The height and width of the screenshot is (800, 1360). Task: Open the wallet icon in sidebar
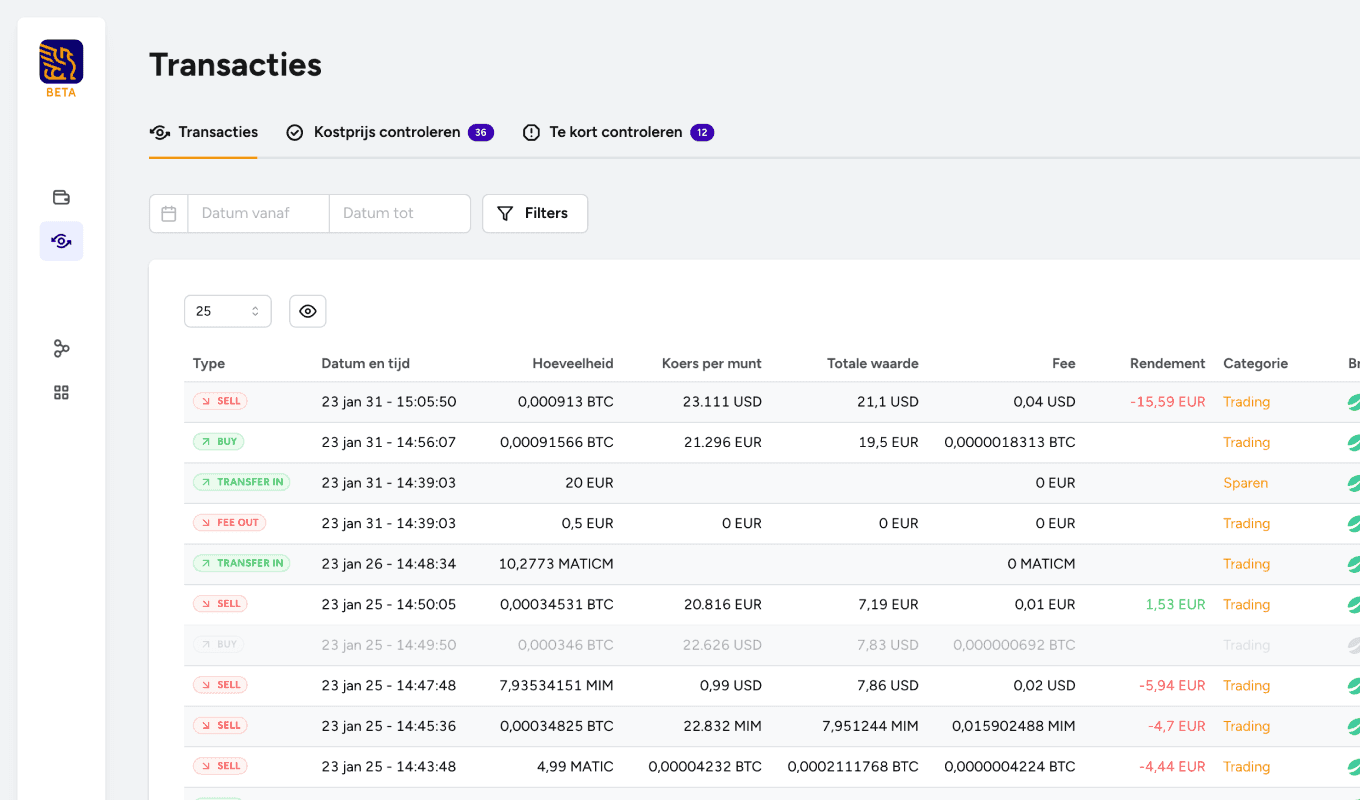point(61,197)
